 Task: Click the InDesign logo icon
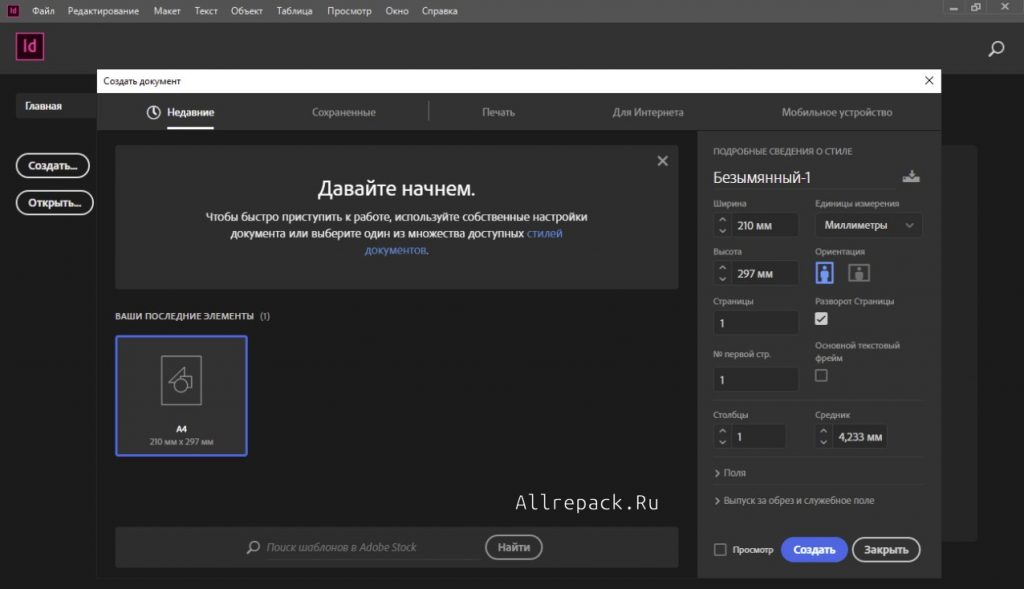tap(30, 47)
